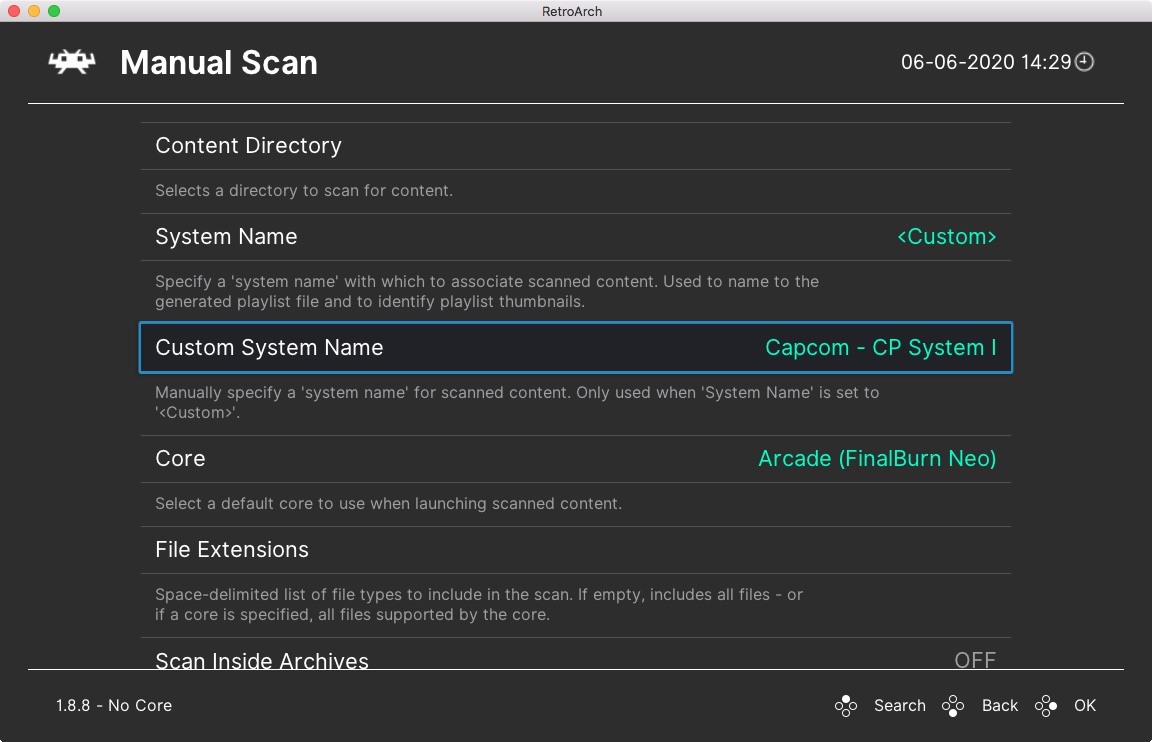Viewport: 1152px width, 742px height.
Task: Toggle Scan Inside Archives option
Action: click(x=576, y=654)
